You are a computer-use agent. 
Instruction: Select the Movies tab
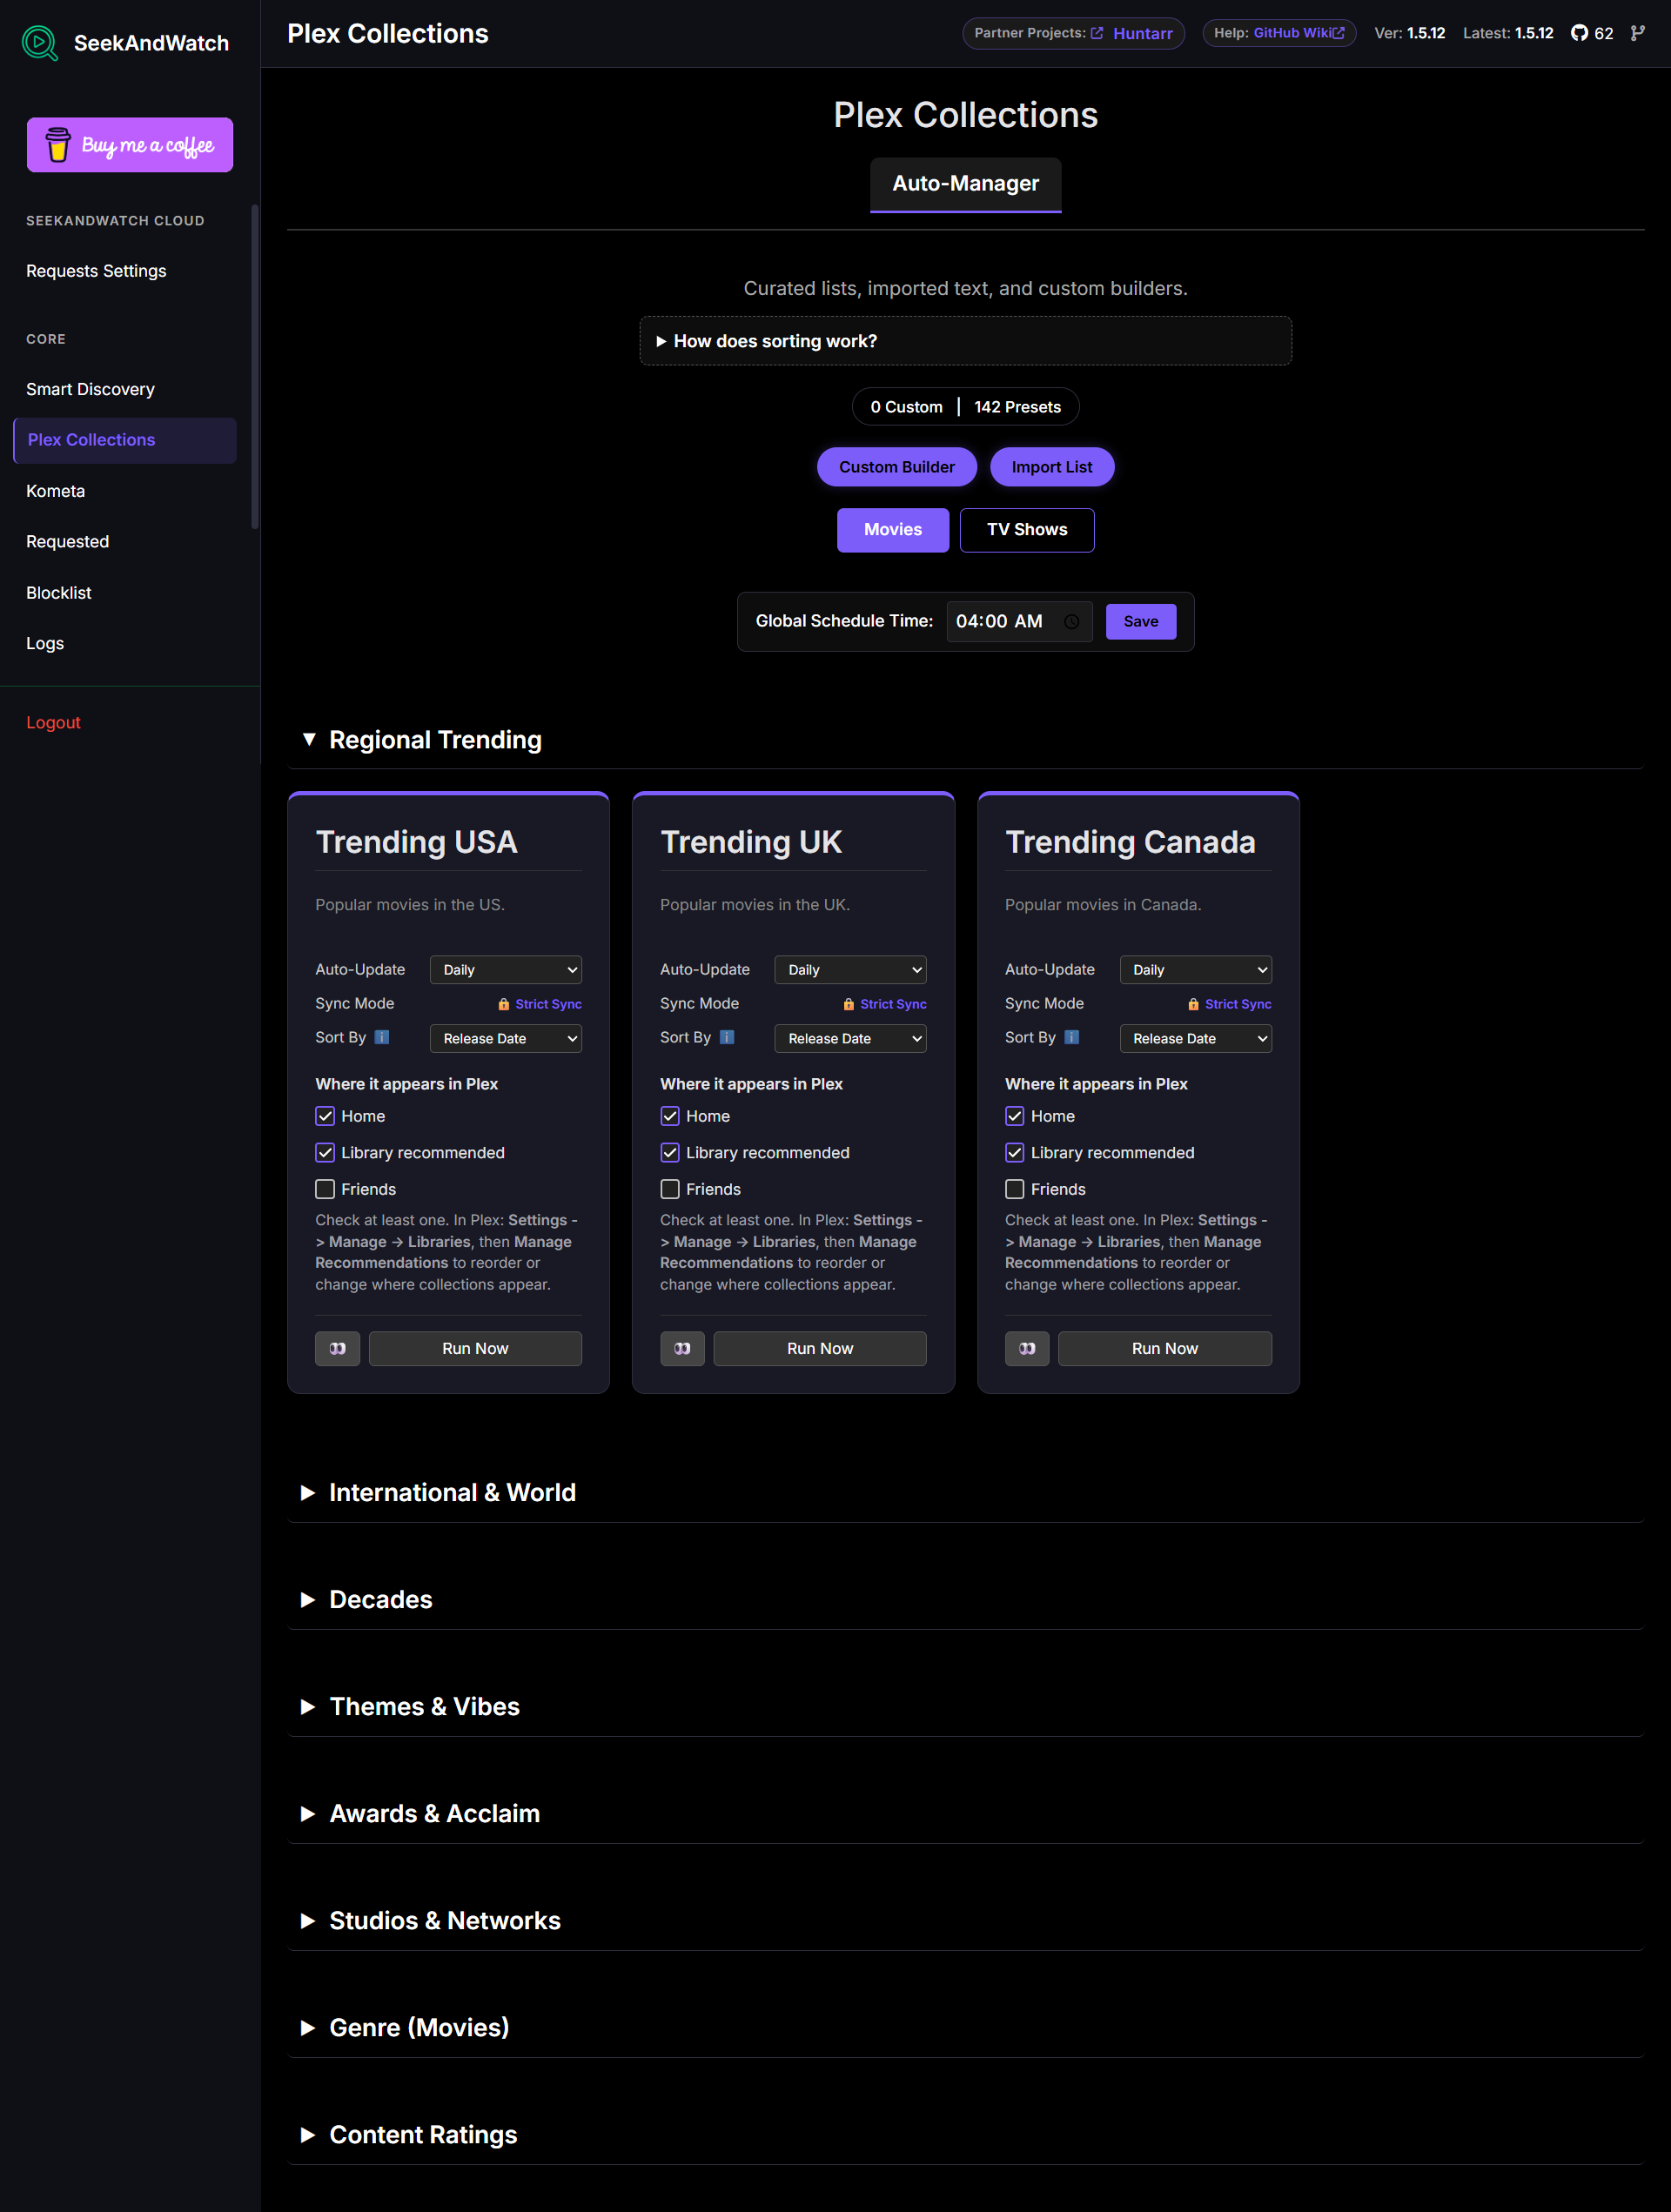tap(893, 530)
